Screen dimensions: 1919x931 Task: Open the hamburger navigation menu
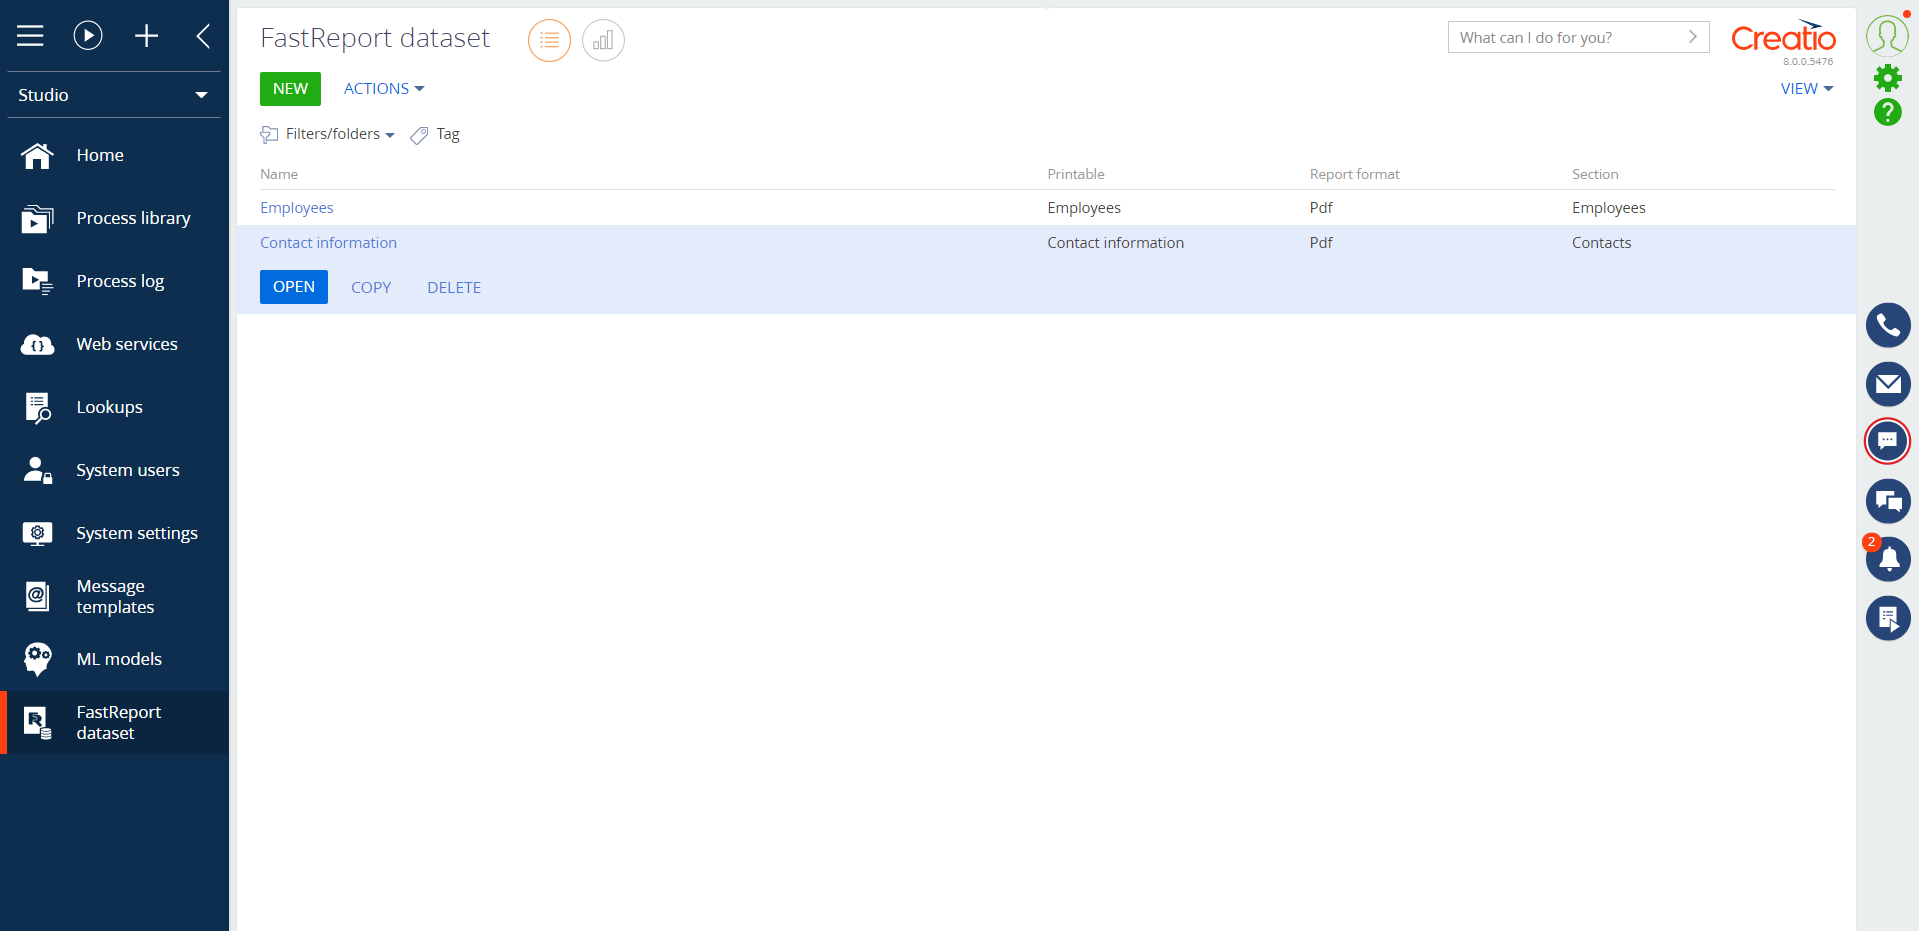click(x=30, y=36)
